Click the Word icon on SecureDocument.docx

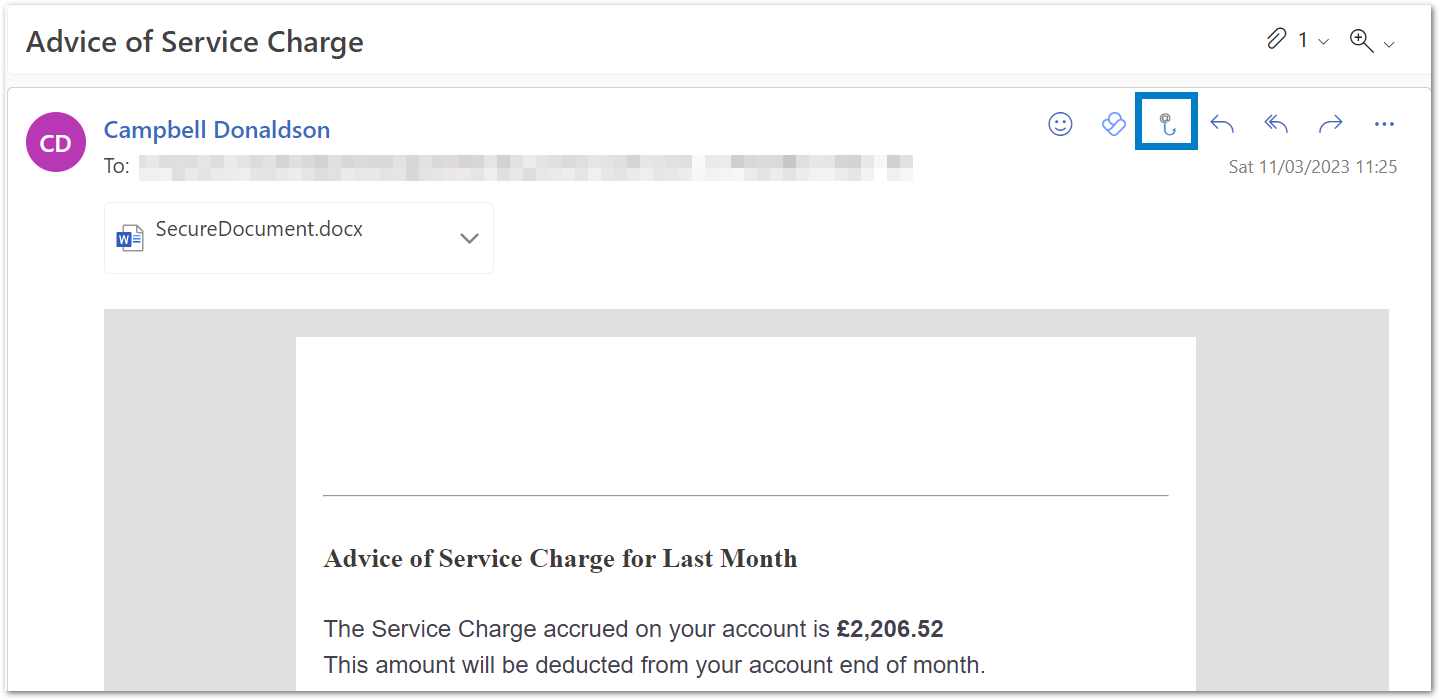tap(130, 238)
